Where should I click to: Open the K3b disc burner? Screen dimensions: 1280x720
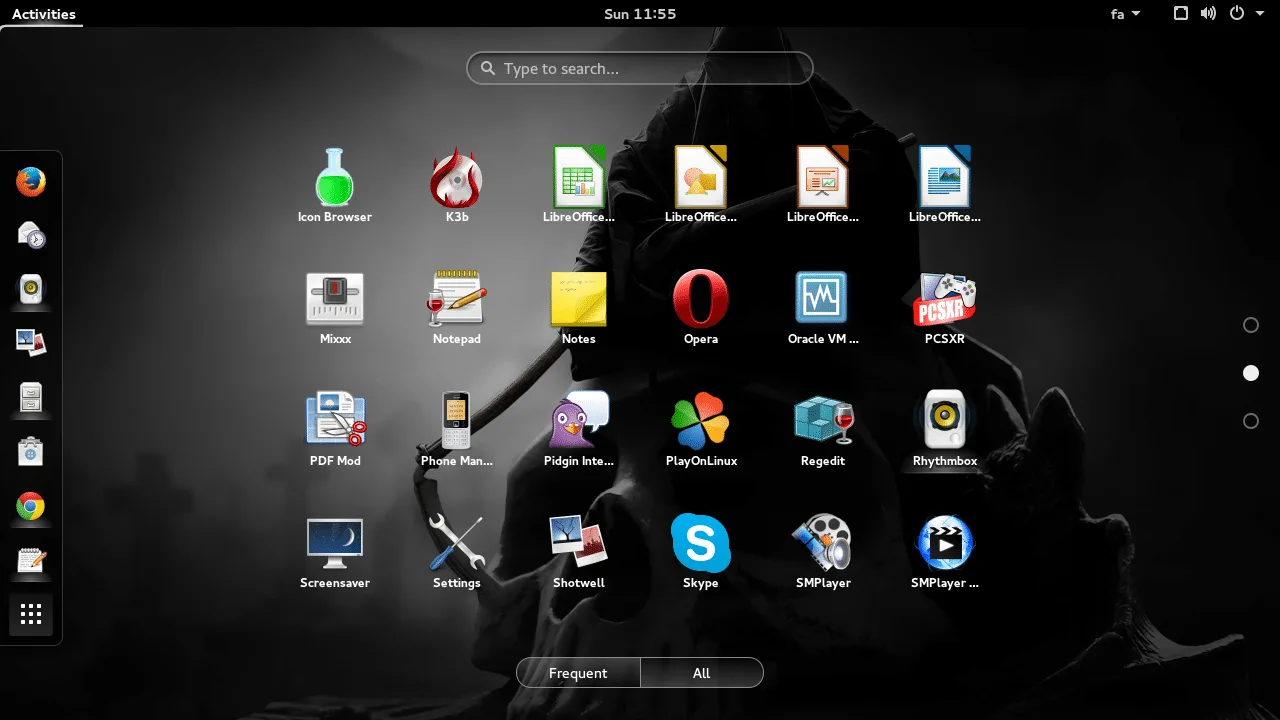point(456,185)
